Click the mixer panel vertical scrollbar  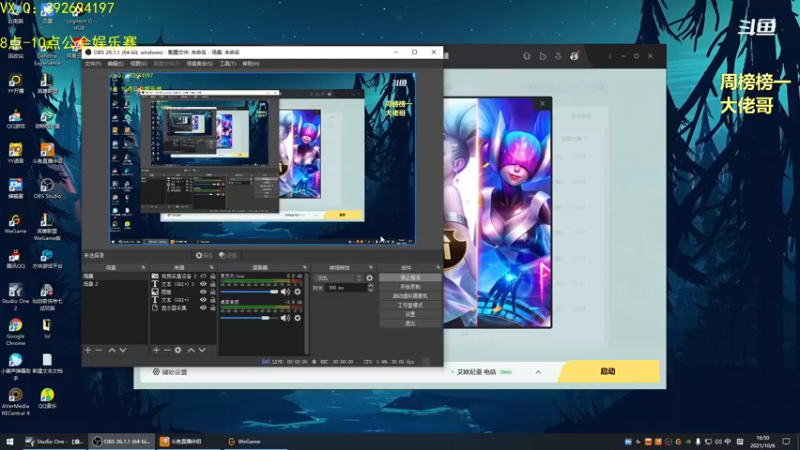pos(306,313)
